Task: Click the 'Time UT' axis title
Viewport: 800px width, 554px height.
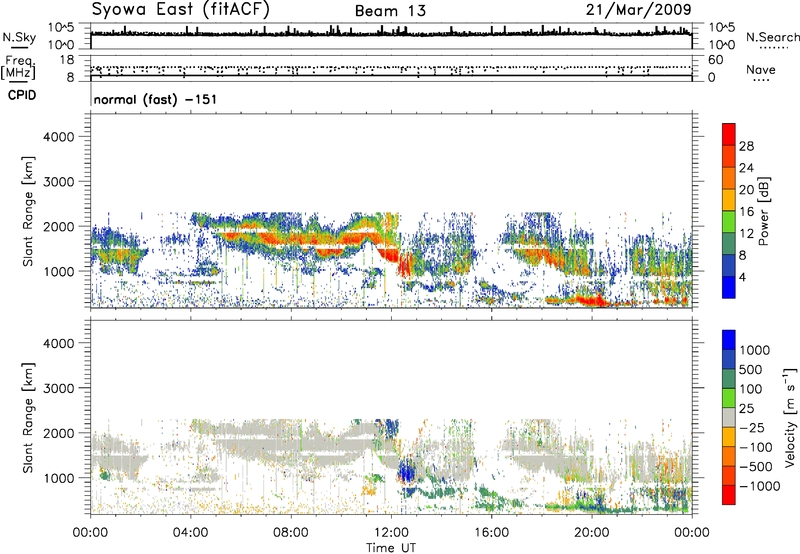Action: pyautogui.click(x=391, y=548)
